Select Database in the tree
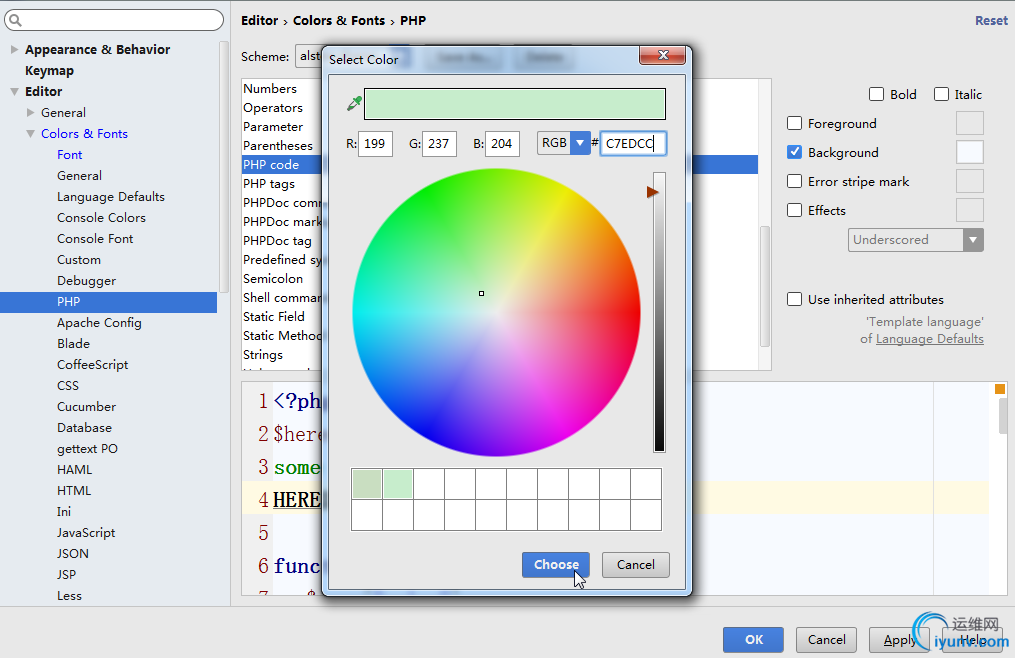 (84, 427)
